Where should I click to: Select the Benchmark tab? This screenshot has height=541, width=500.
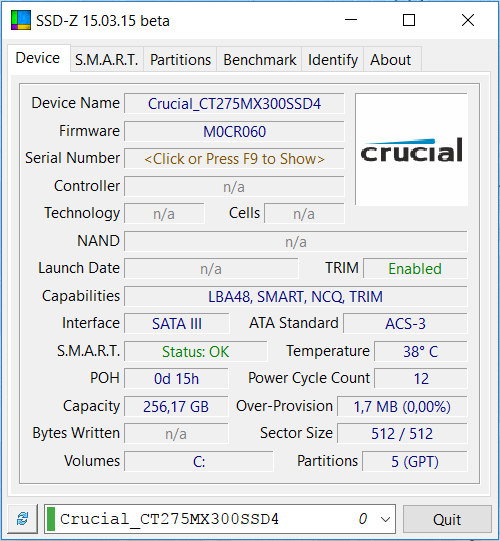259,60
